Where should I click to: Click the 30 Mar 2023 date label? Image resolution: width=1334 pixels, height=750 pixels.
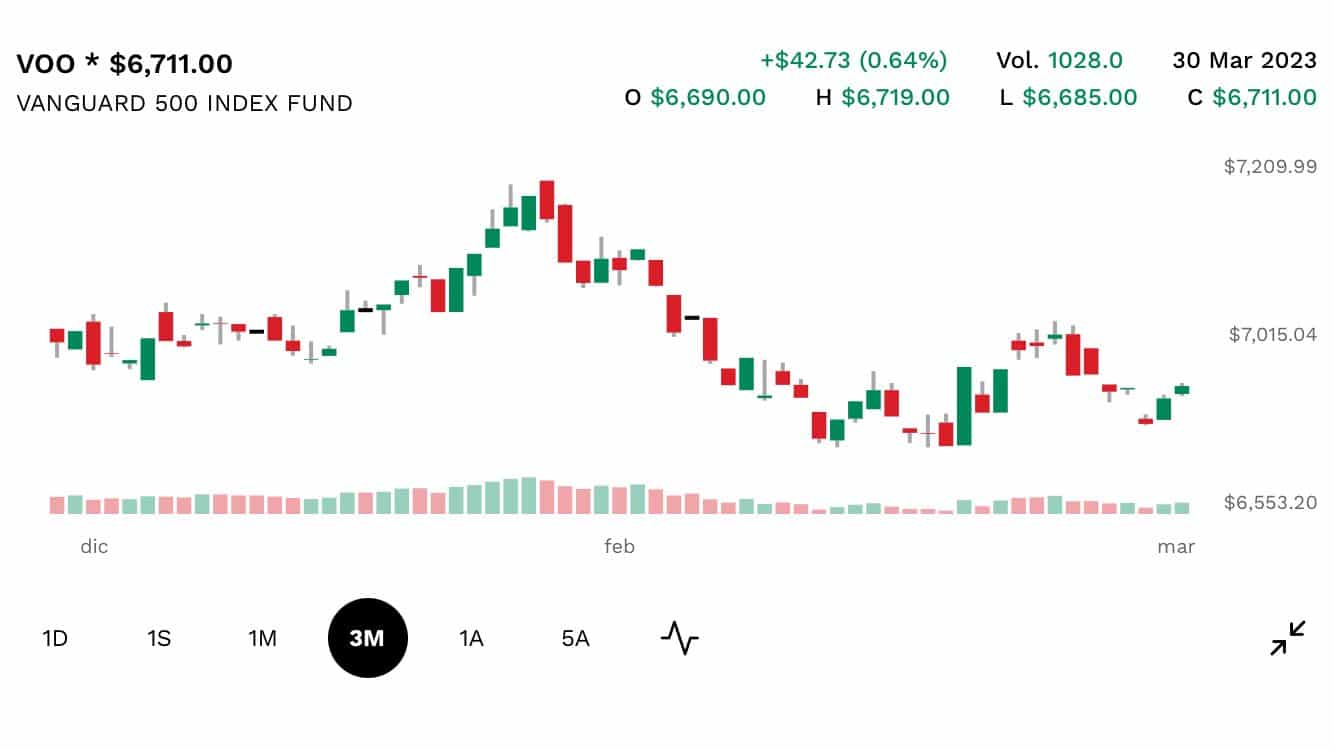click(x=1244, y=60)
